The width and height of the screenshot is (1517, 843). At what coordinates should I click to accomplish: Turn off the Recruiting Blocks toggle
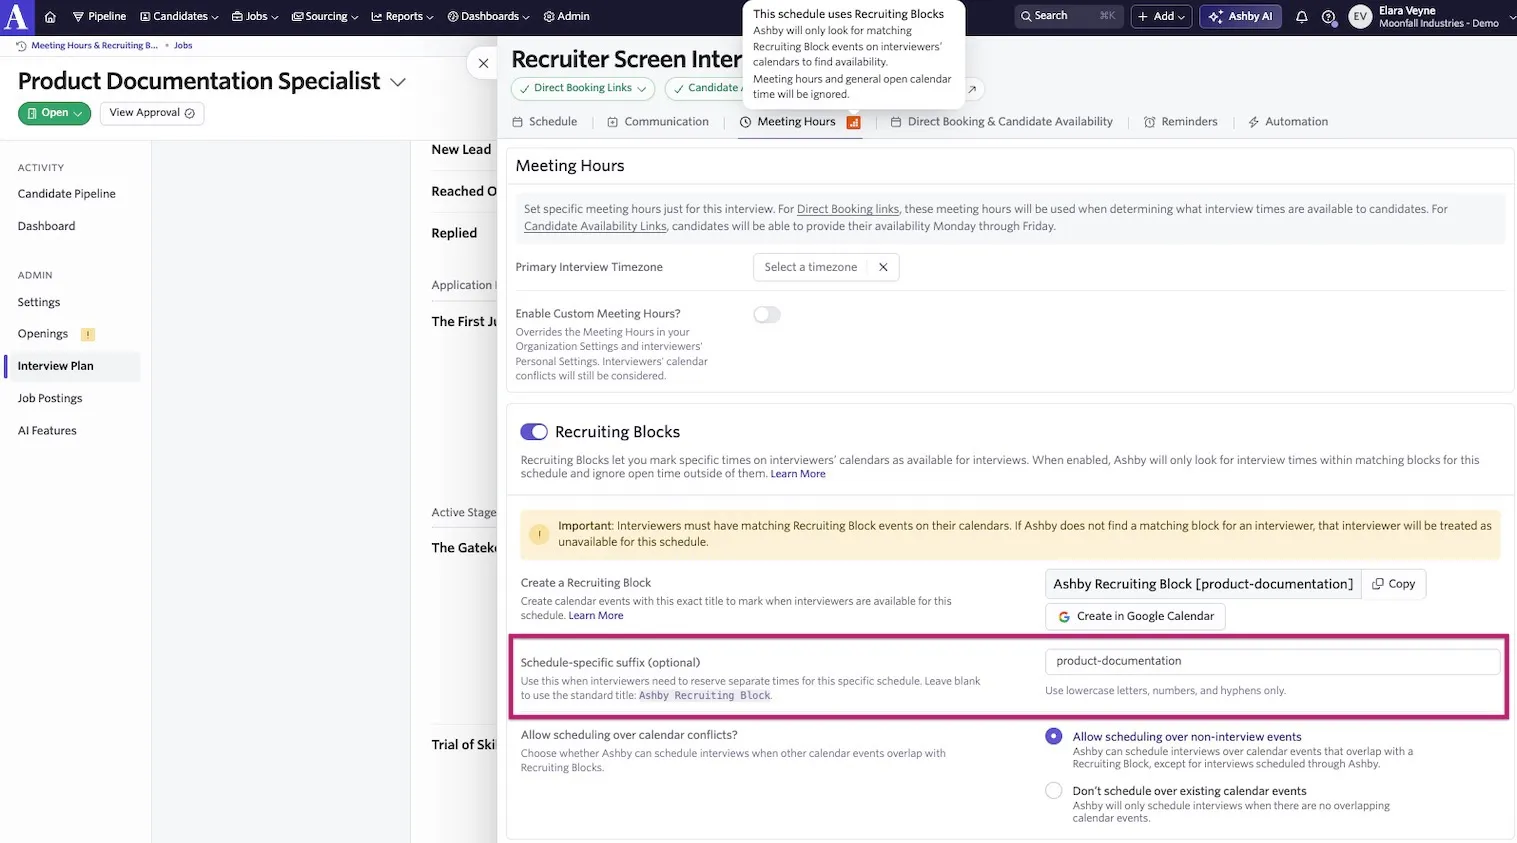(534, 432)
